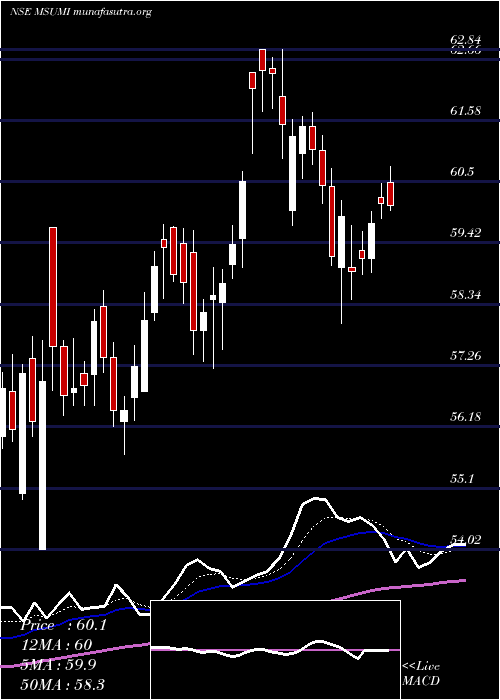Click the <<Live MACD label

(x=421, y=673)
